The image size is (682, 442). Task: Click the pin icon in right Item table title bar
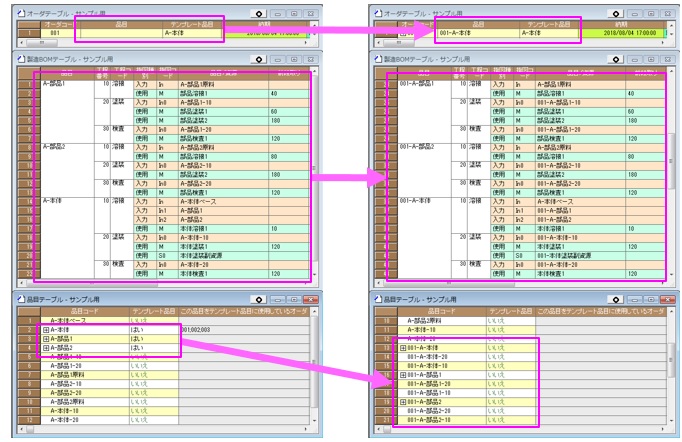617,299
